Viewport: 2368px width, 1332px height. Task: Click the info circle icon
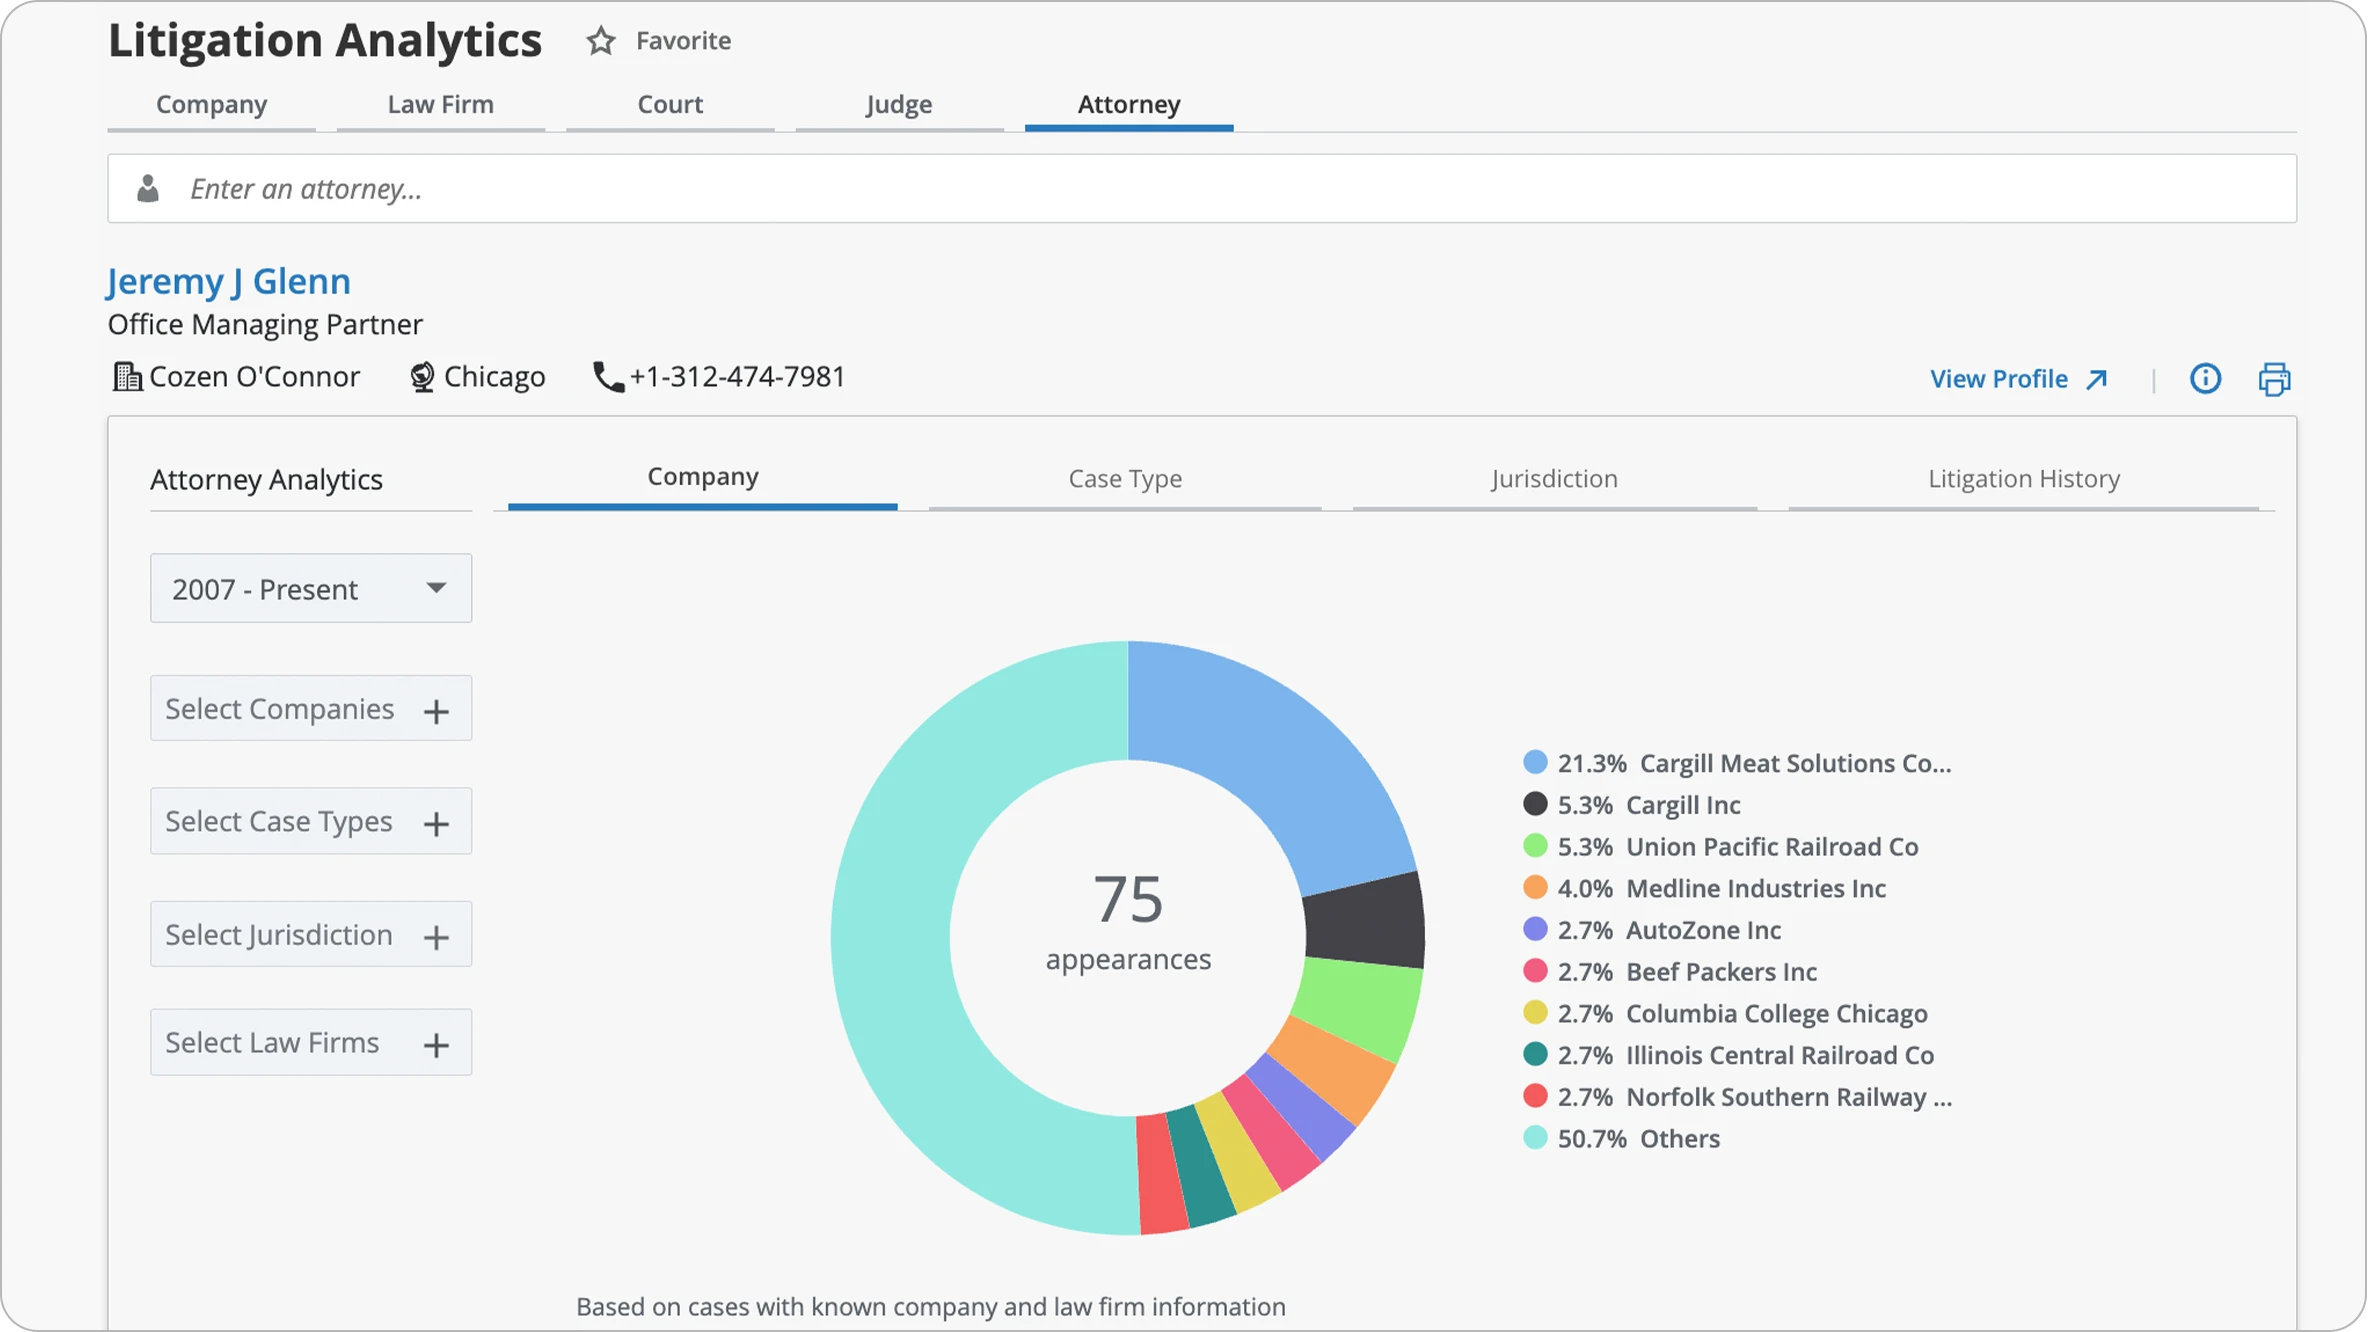(2205, 379)
